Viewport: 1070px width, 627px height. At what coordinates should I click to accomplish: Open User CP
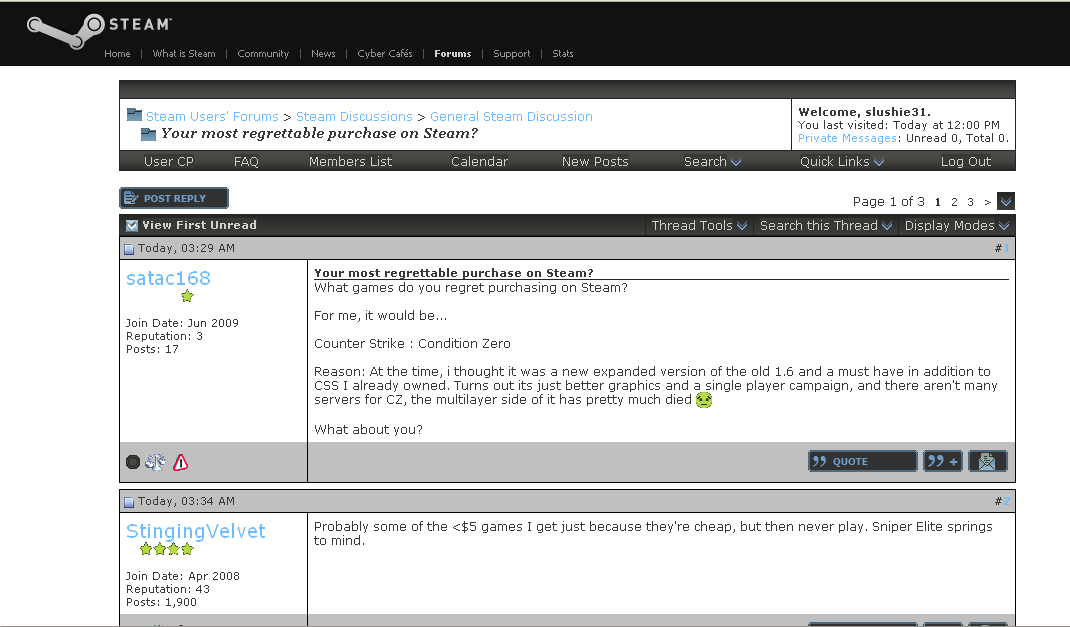169,162
